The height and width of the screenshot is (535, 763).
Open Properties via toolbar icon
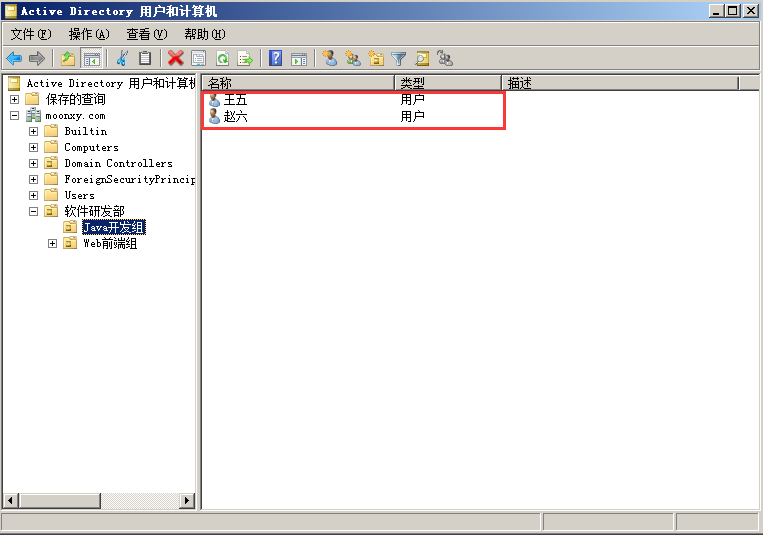[x=199, y=59]
